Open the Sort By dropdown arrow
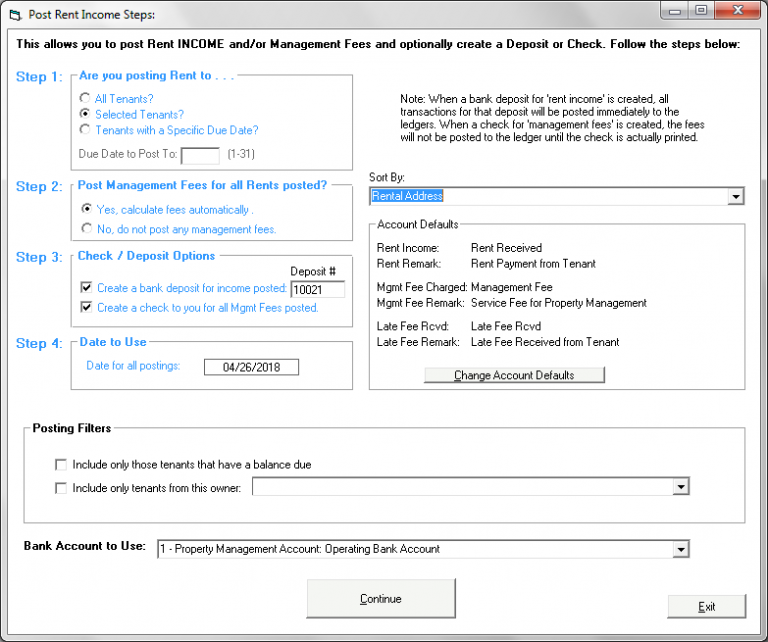Image resolution: width=768 pixels, height=642 pixels. 735,196
